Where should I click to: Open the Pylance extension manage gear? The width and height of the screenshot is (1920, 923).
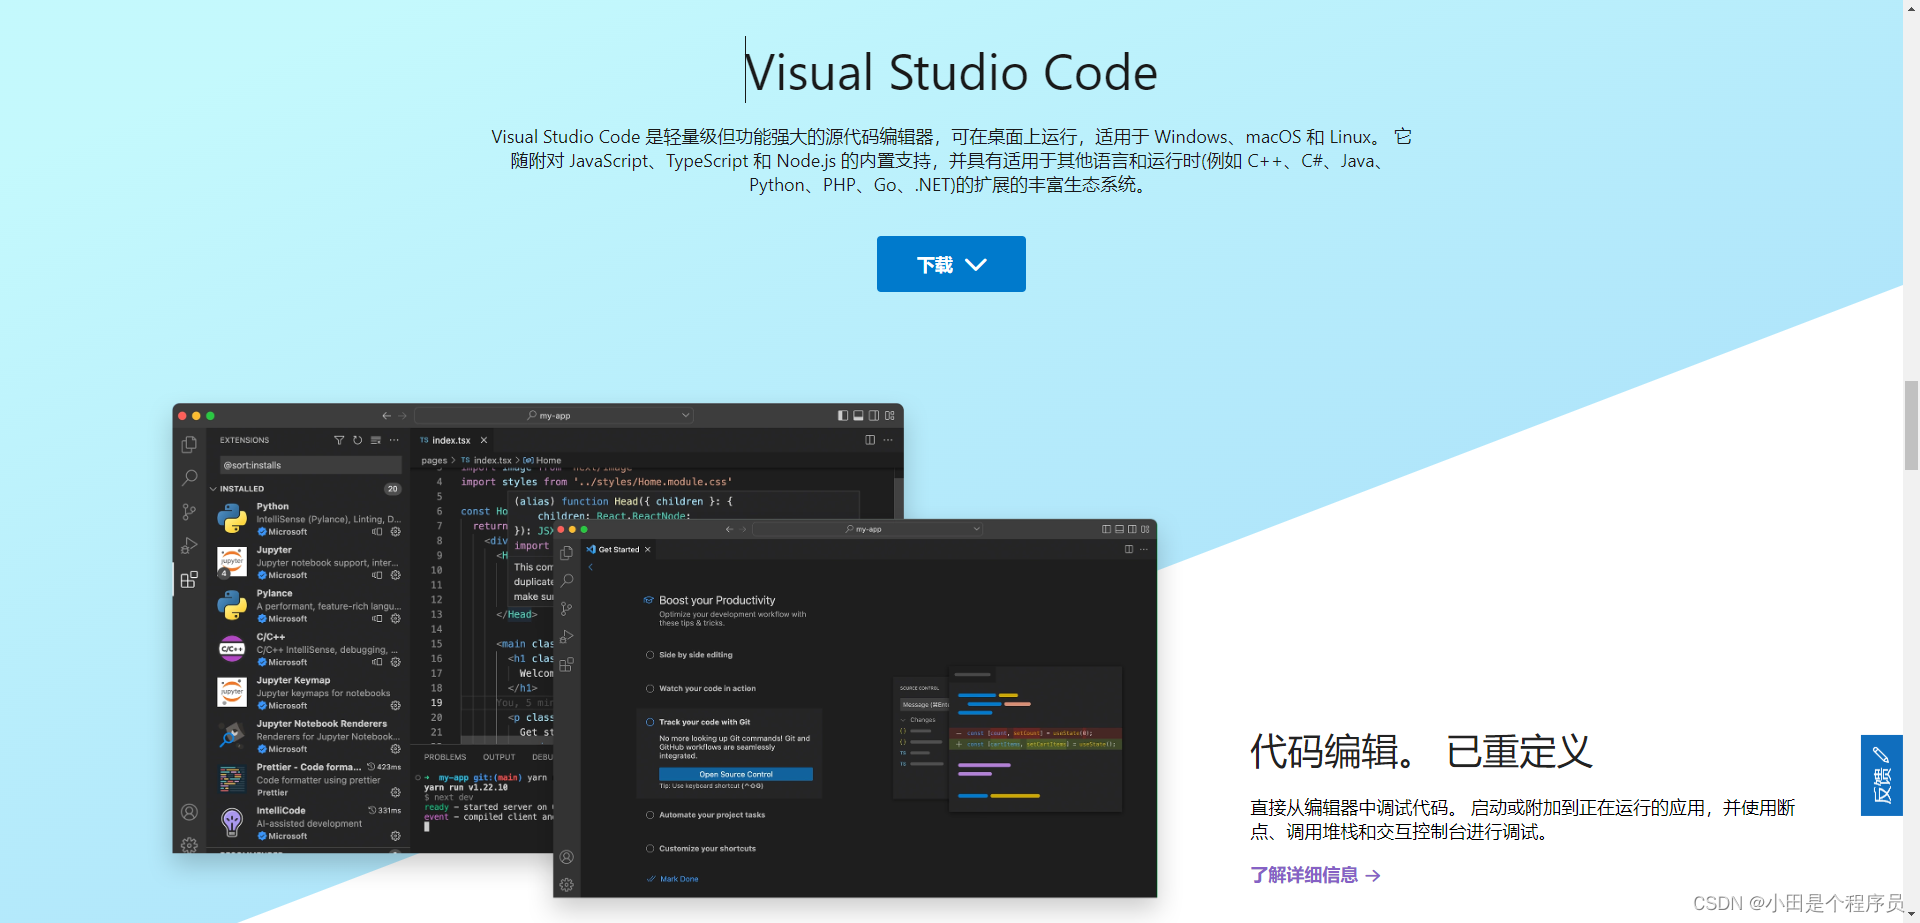[x=395, y=619]
